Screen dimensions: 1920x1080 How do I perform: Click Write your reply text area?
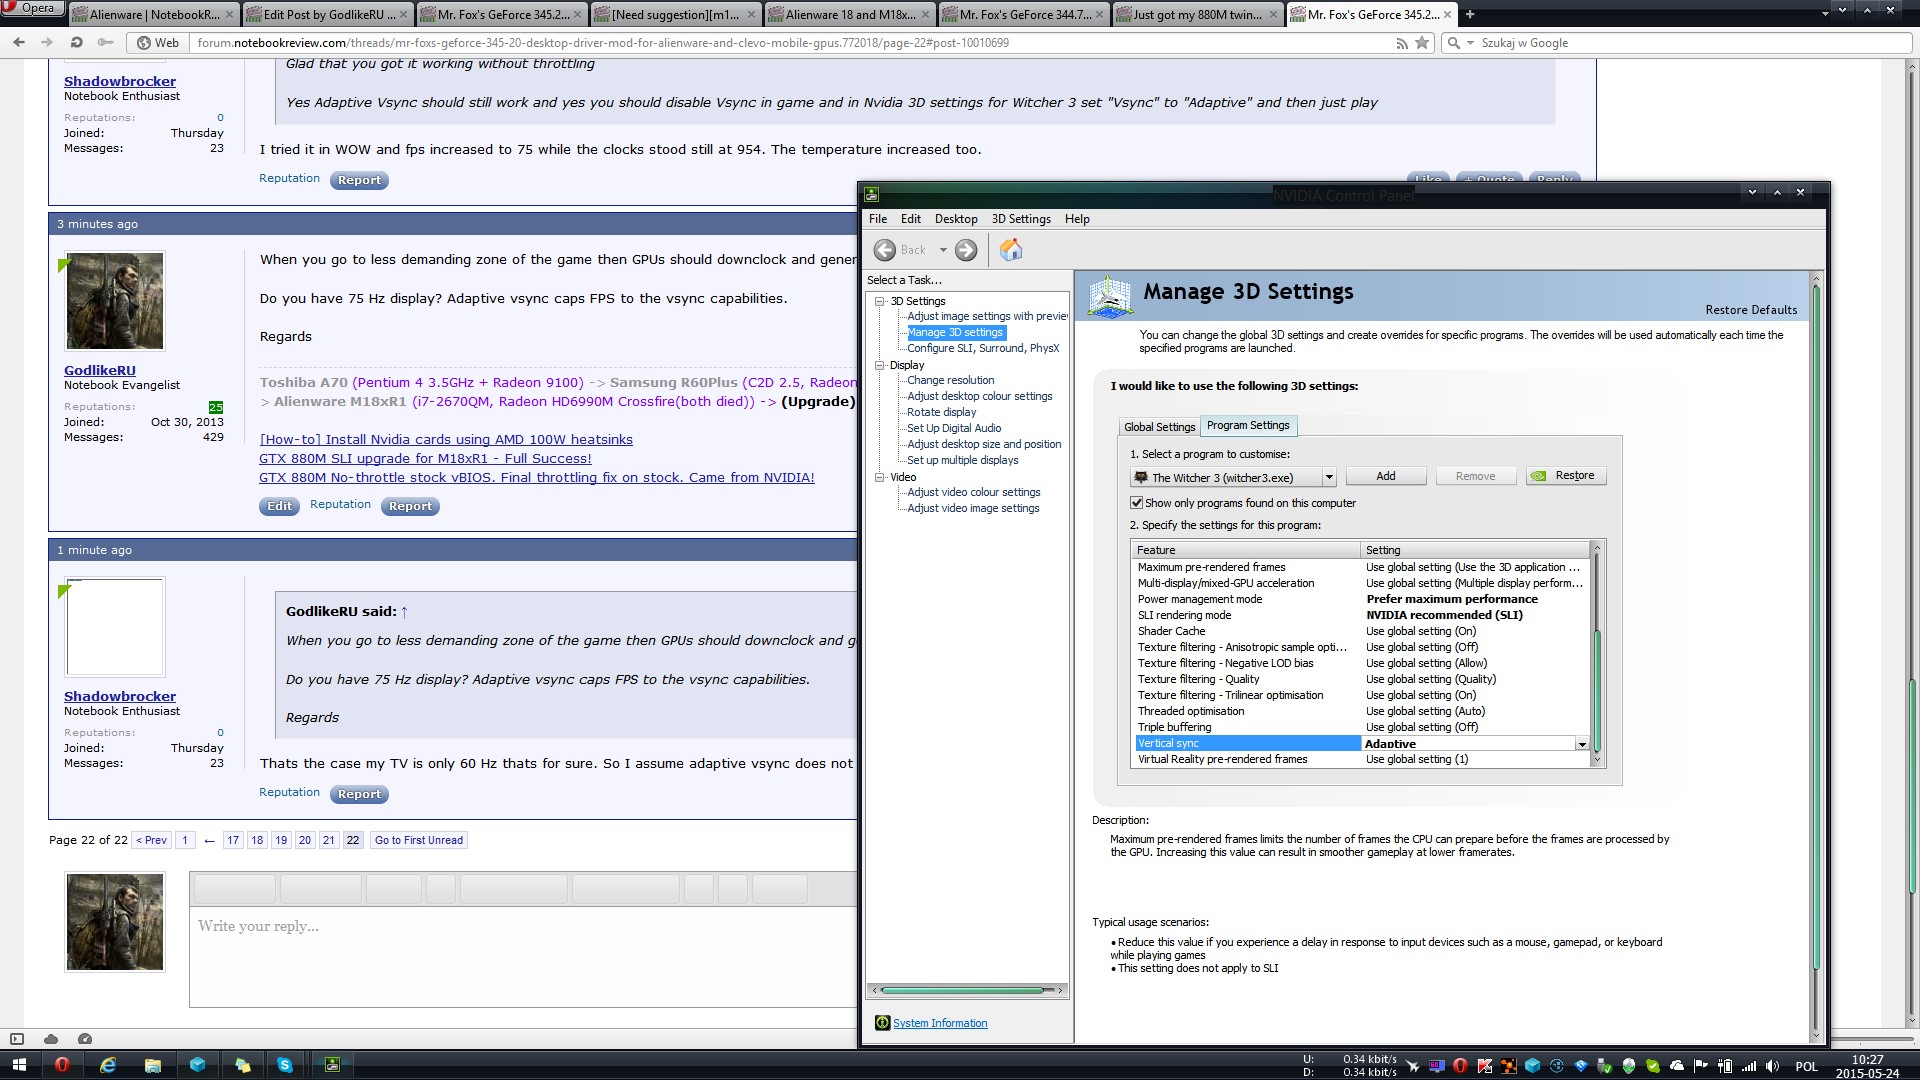[x=522, y=955]
